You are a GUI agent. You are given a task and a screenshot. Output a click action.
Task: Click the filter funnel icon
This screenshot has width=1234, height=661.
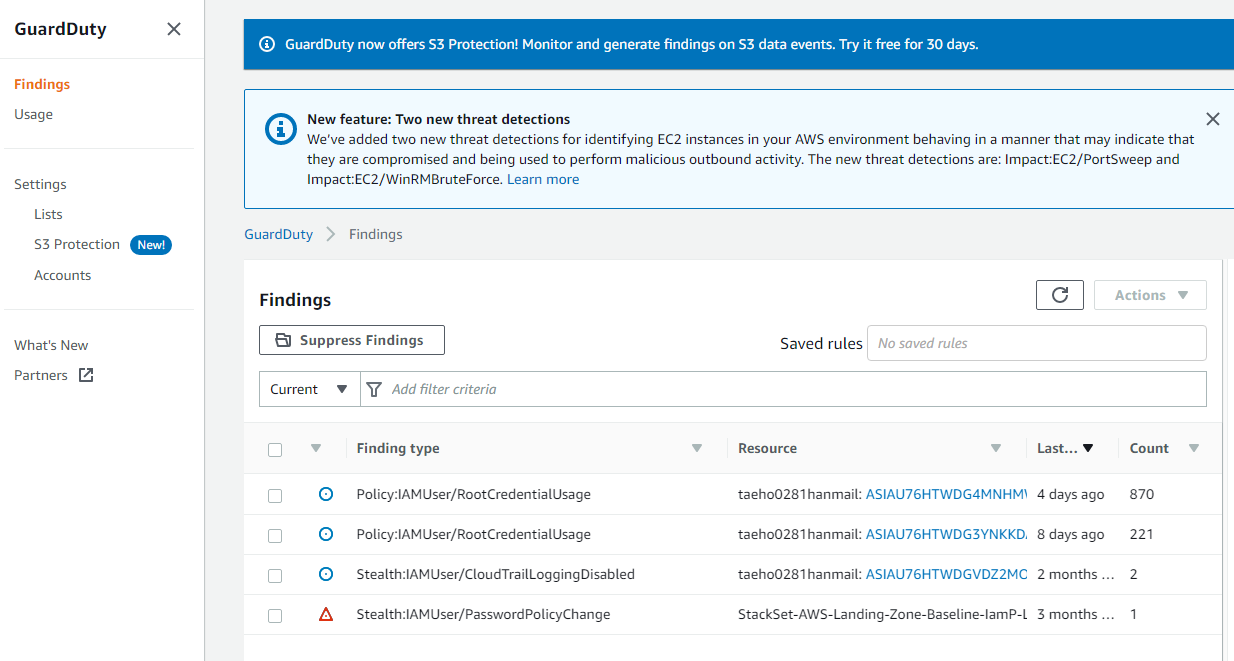[375, 389]
